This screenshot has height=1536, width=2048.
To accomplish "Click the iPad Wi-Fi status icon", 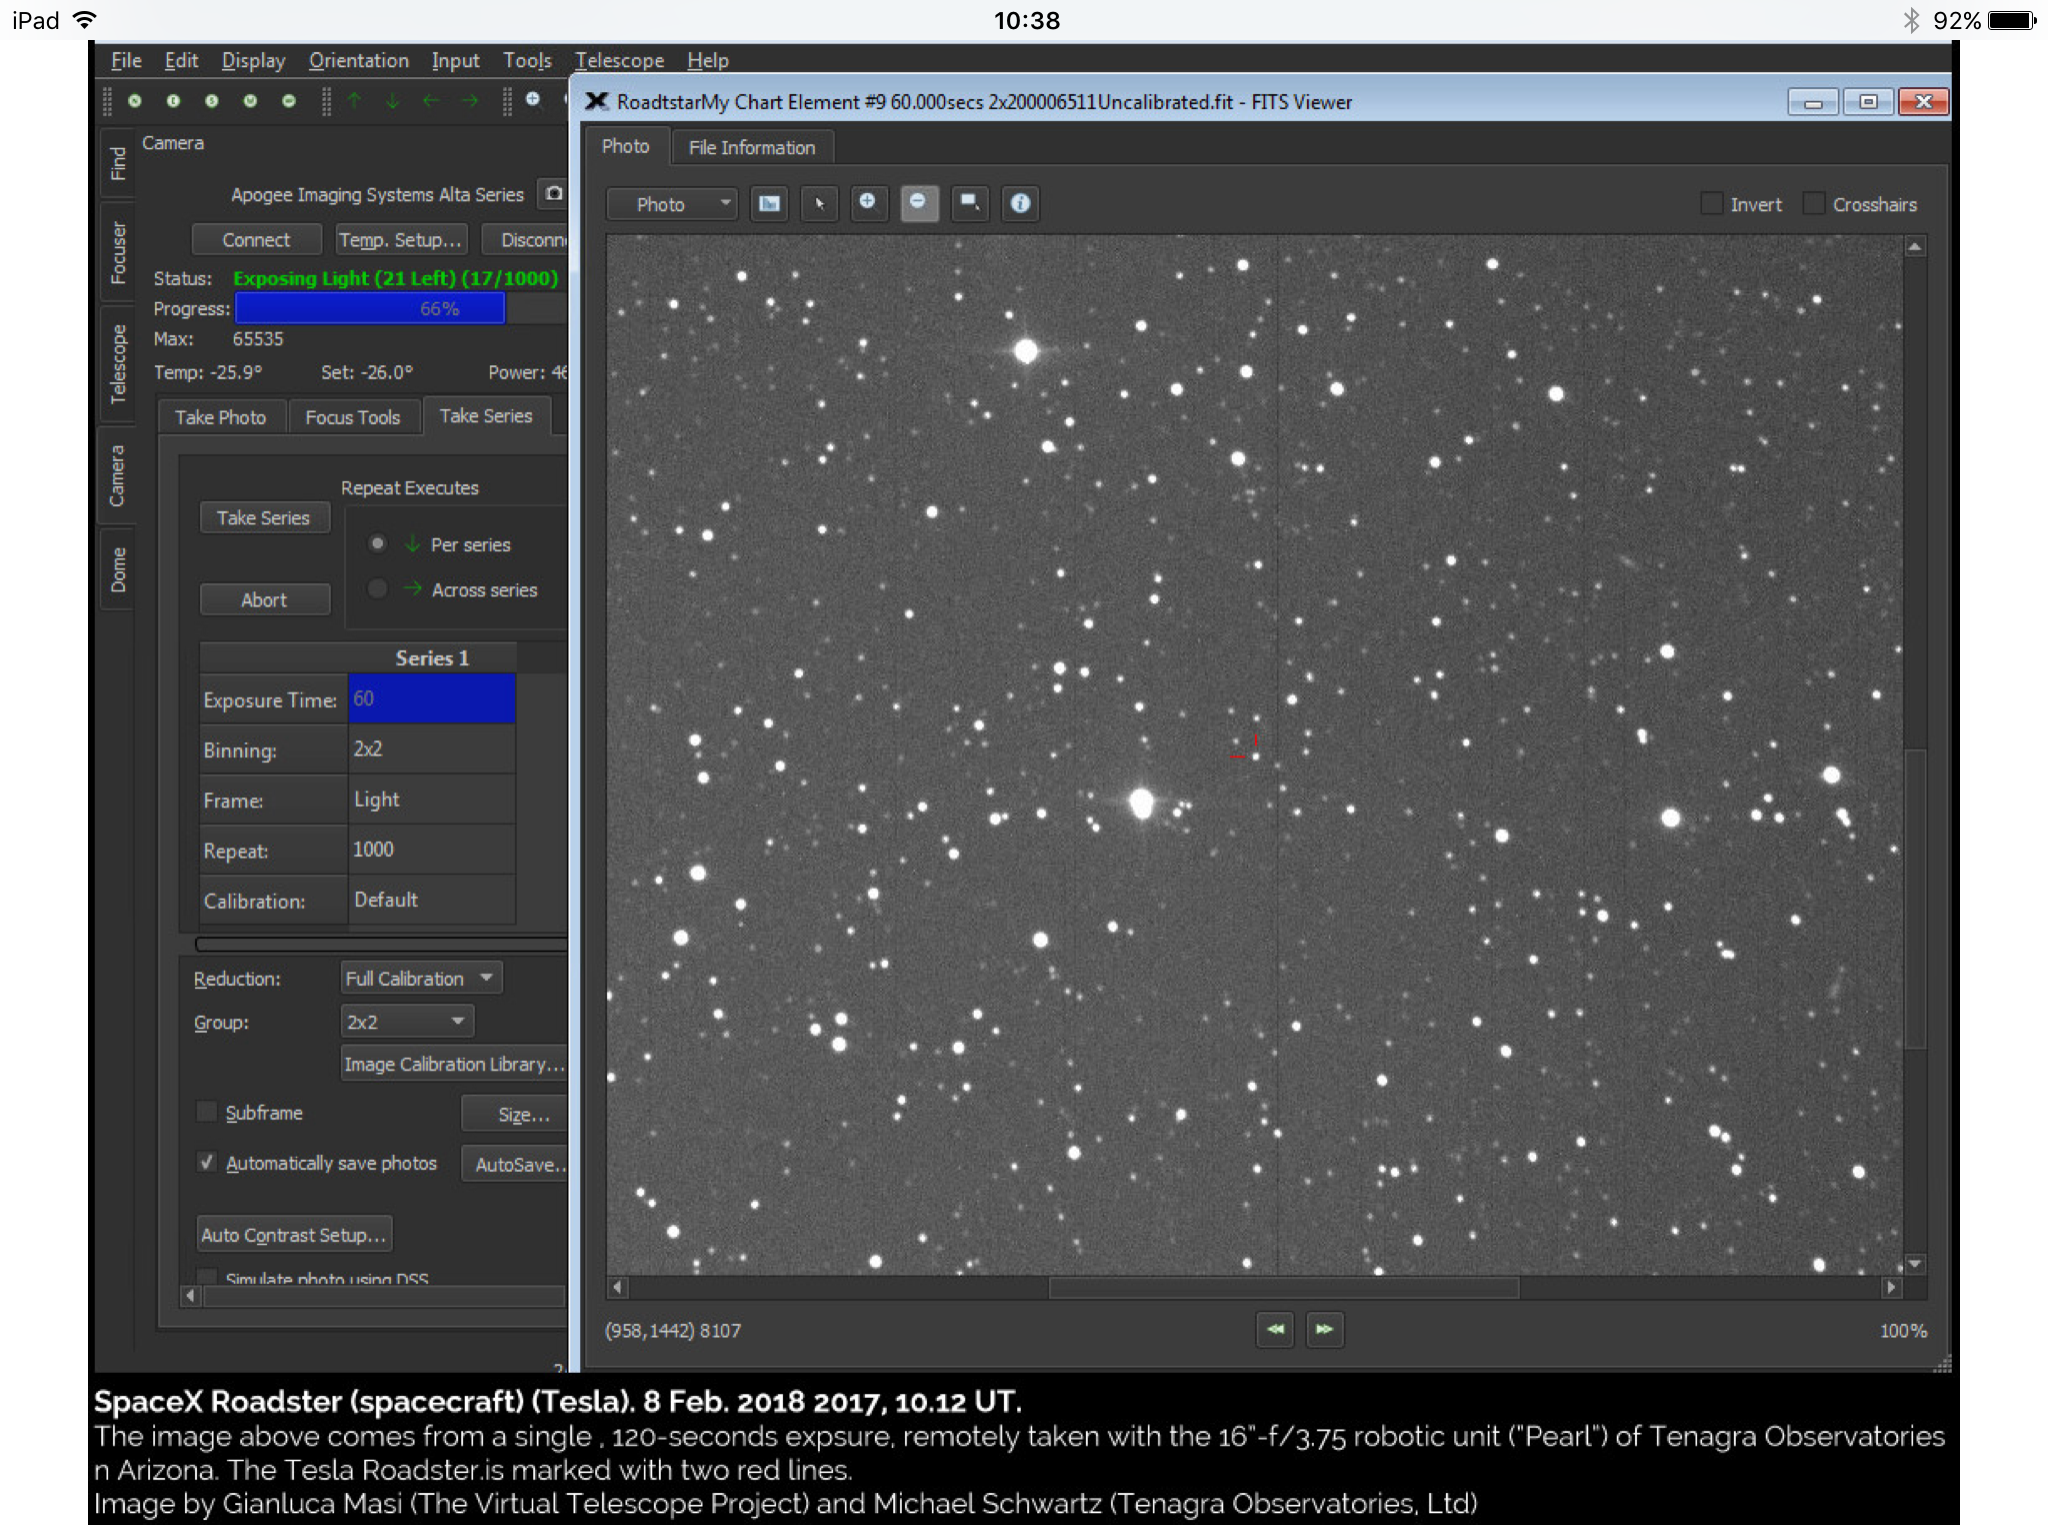I will click(x=84, y=20).
